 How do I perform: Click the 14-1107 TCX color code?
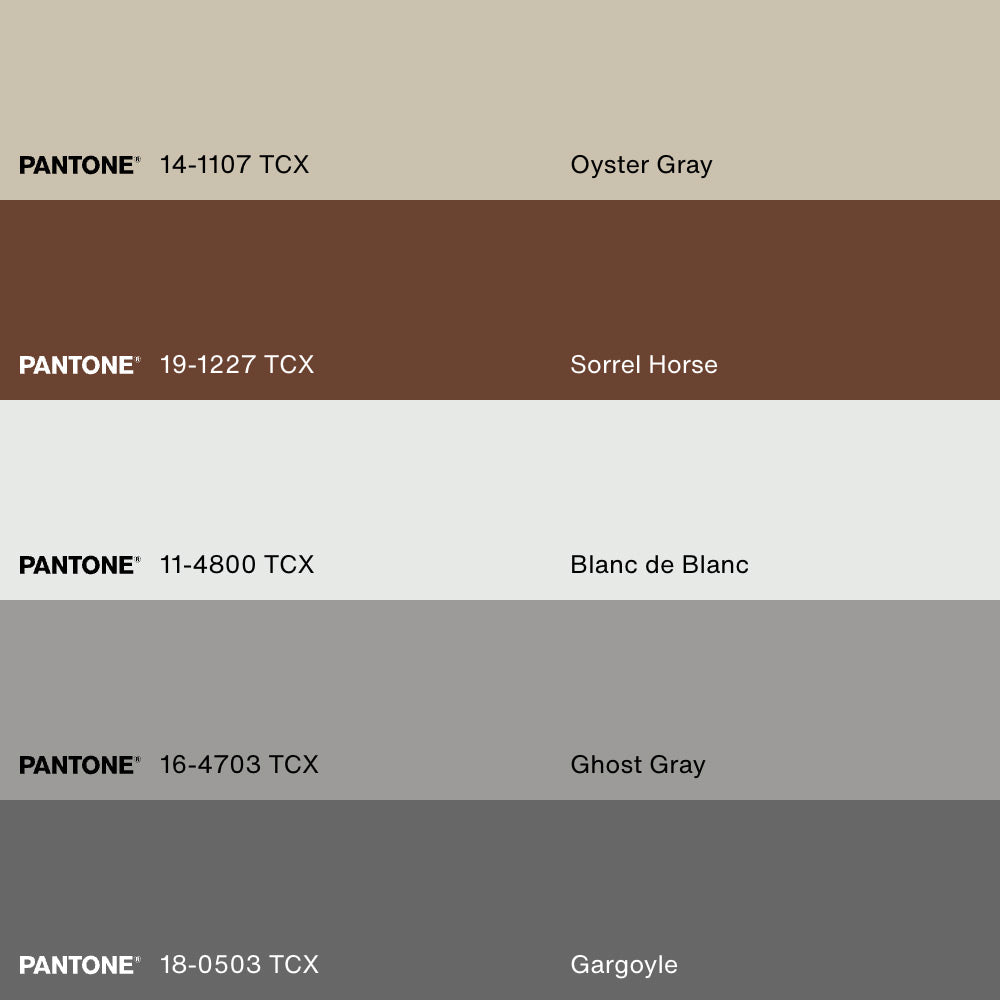click(234, 165)
